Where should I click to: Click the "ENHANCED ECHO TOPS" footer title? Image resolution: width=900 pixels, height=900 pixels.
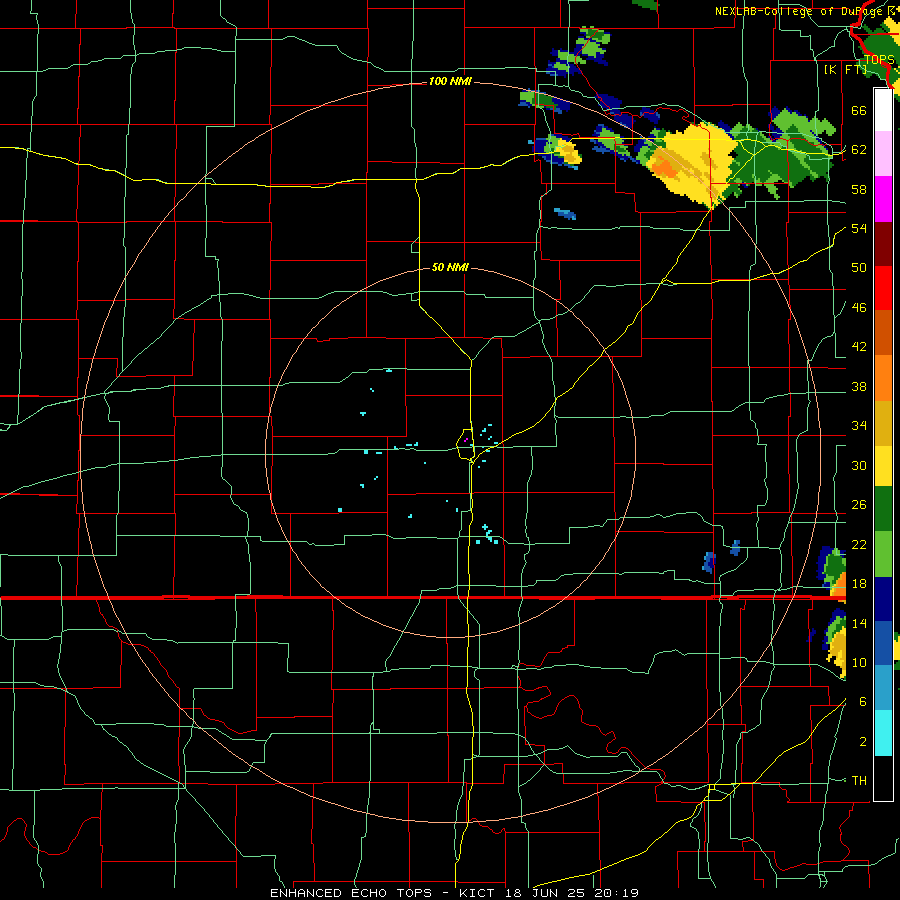coord(351,893)
